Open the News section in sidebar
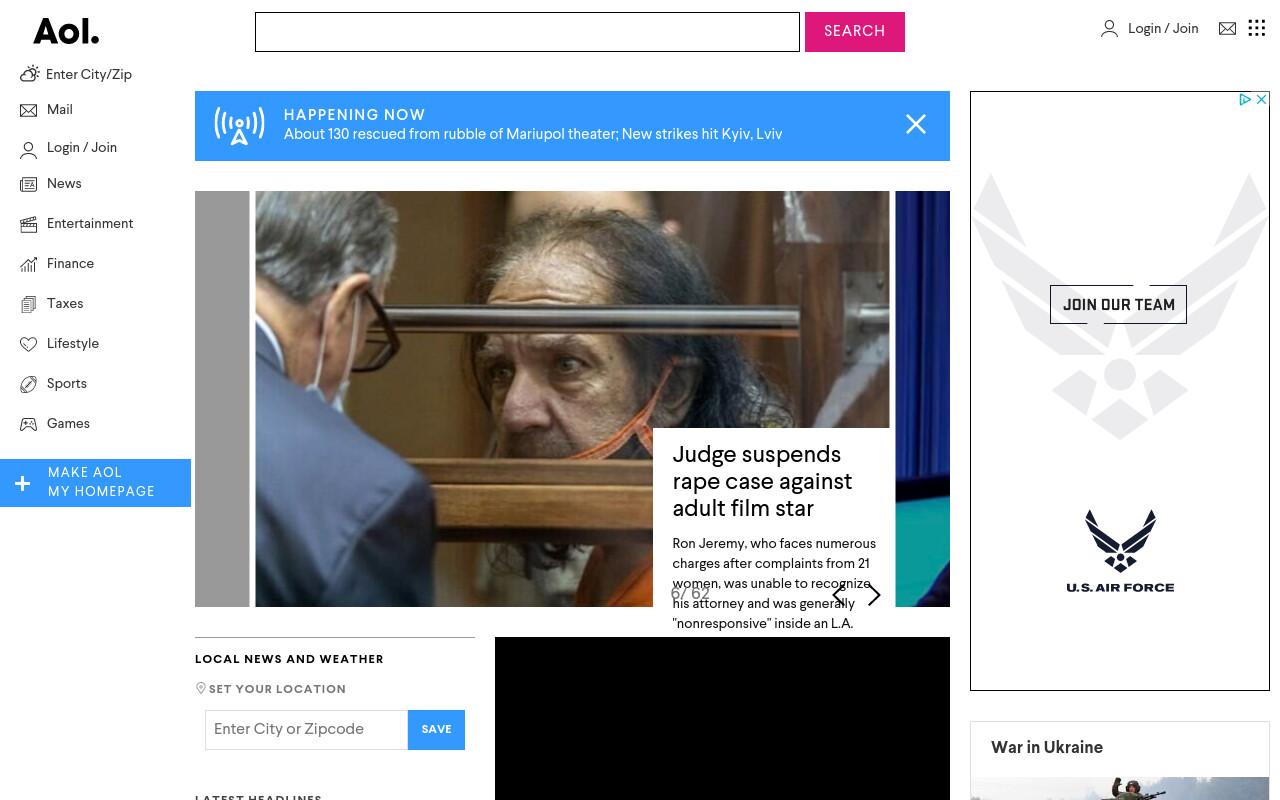Image resolution: width=1280 pixels, height=800 pixels. tap(64, 183)
